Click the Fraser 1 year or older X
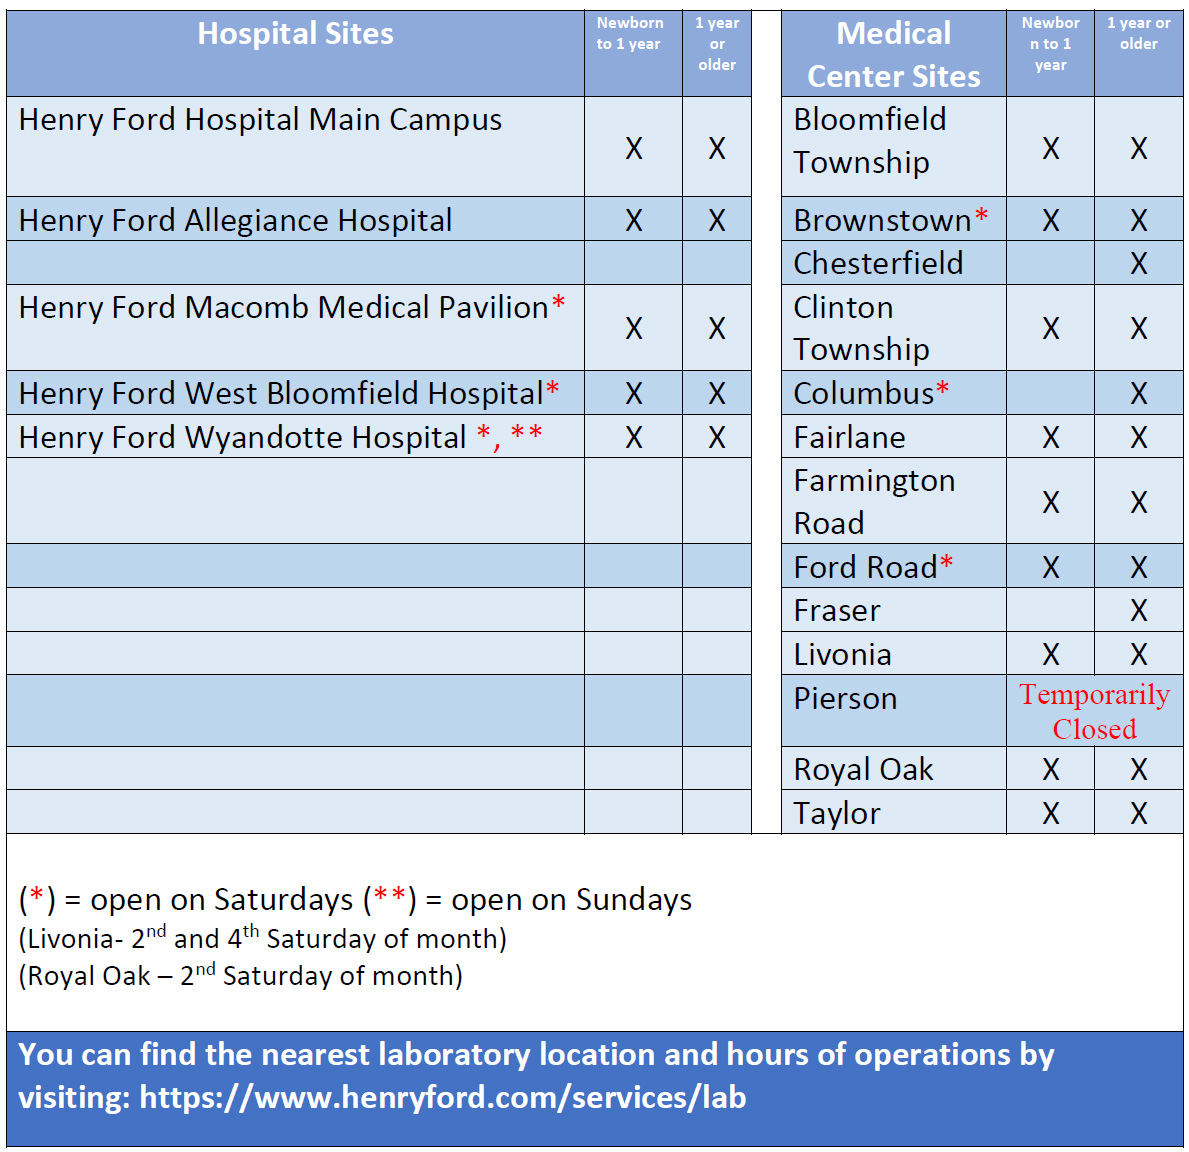The width and height of the screenshot is (1189, 1152). point(1138,610)
